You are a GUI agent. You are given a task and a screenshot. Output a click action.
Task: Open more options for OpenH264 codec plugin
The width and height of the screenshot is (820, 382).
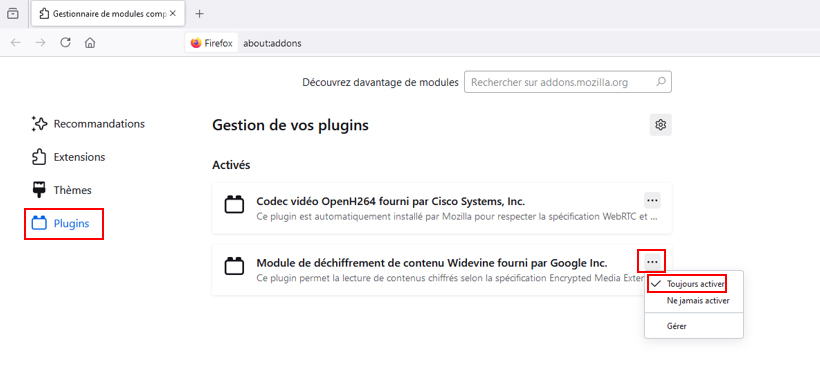click(652, 200)
